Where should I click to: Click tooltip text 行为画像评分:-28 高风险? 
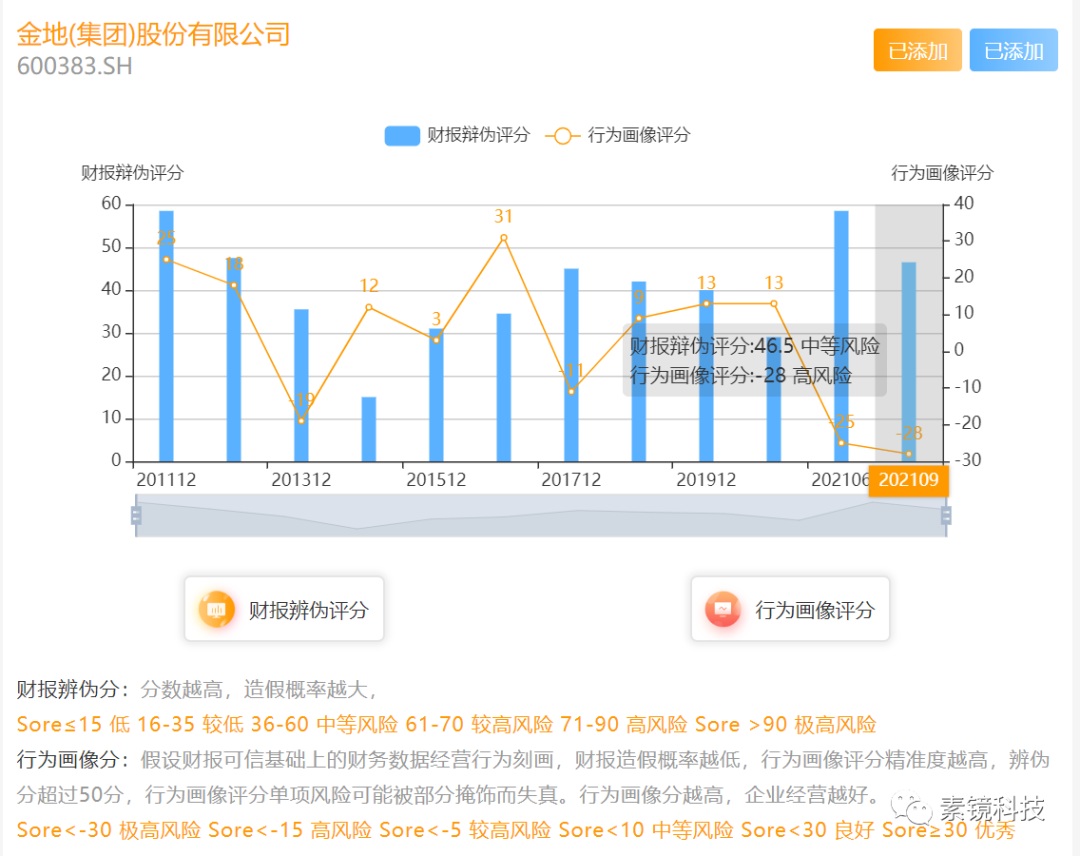pyautogui.click(x=741, y=376)
